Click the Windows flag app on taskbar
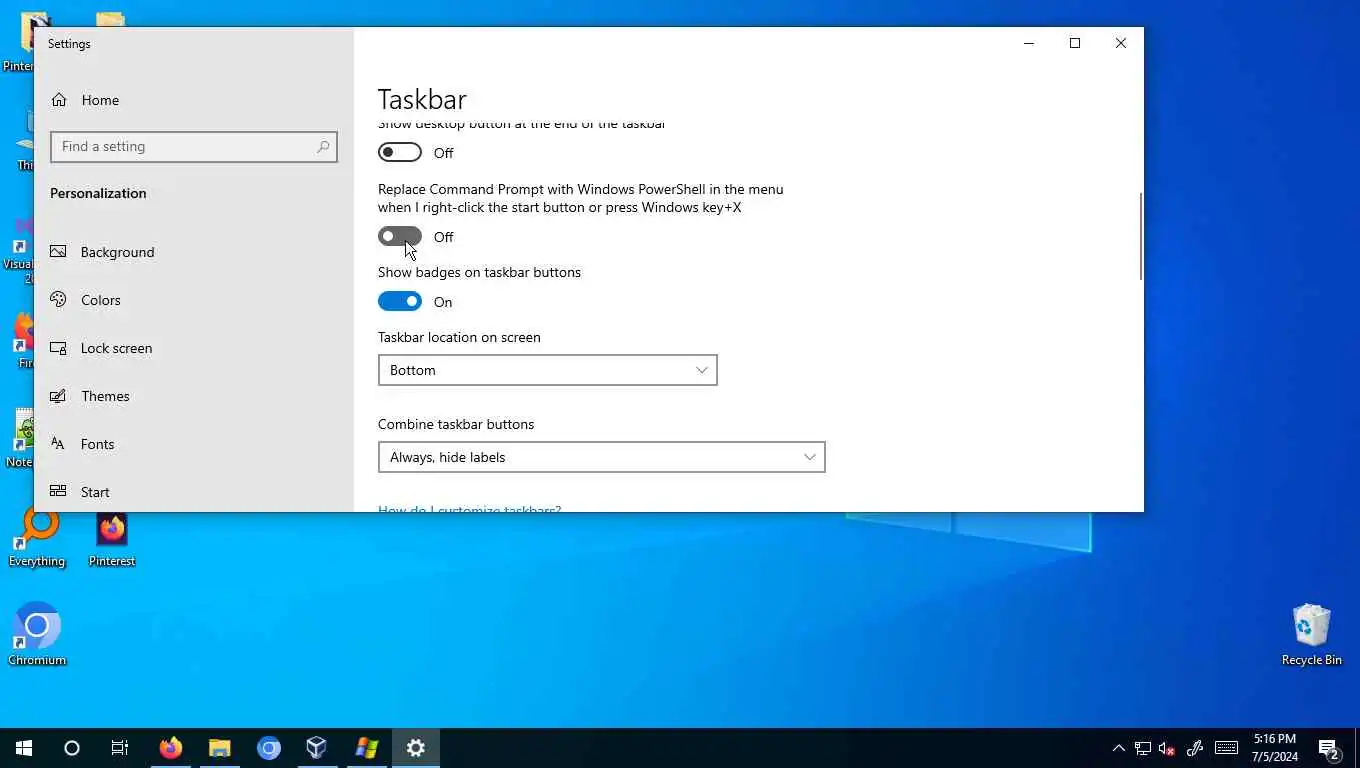The image size is (1360, 768). 367,748
